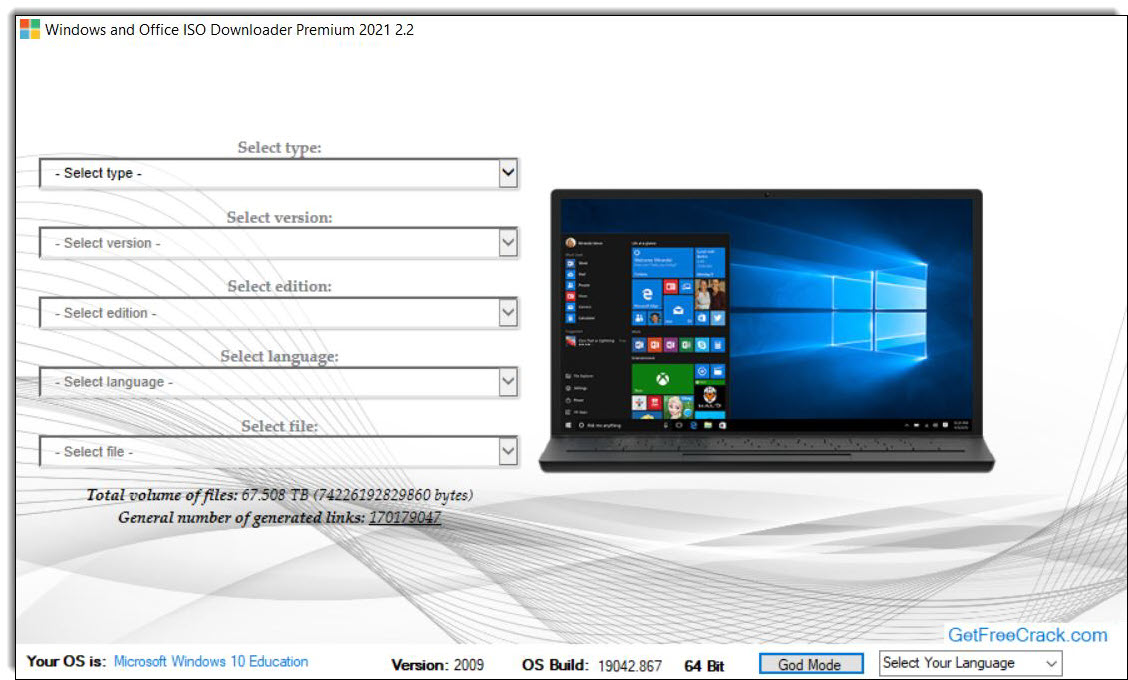Open the Select version dropdown
This screenshot has height=680, width=1128.
pyautogui.click(x=279, y=243)
